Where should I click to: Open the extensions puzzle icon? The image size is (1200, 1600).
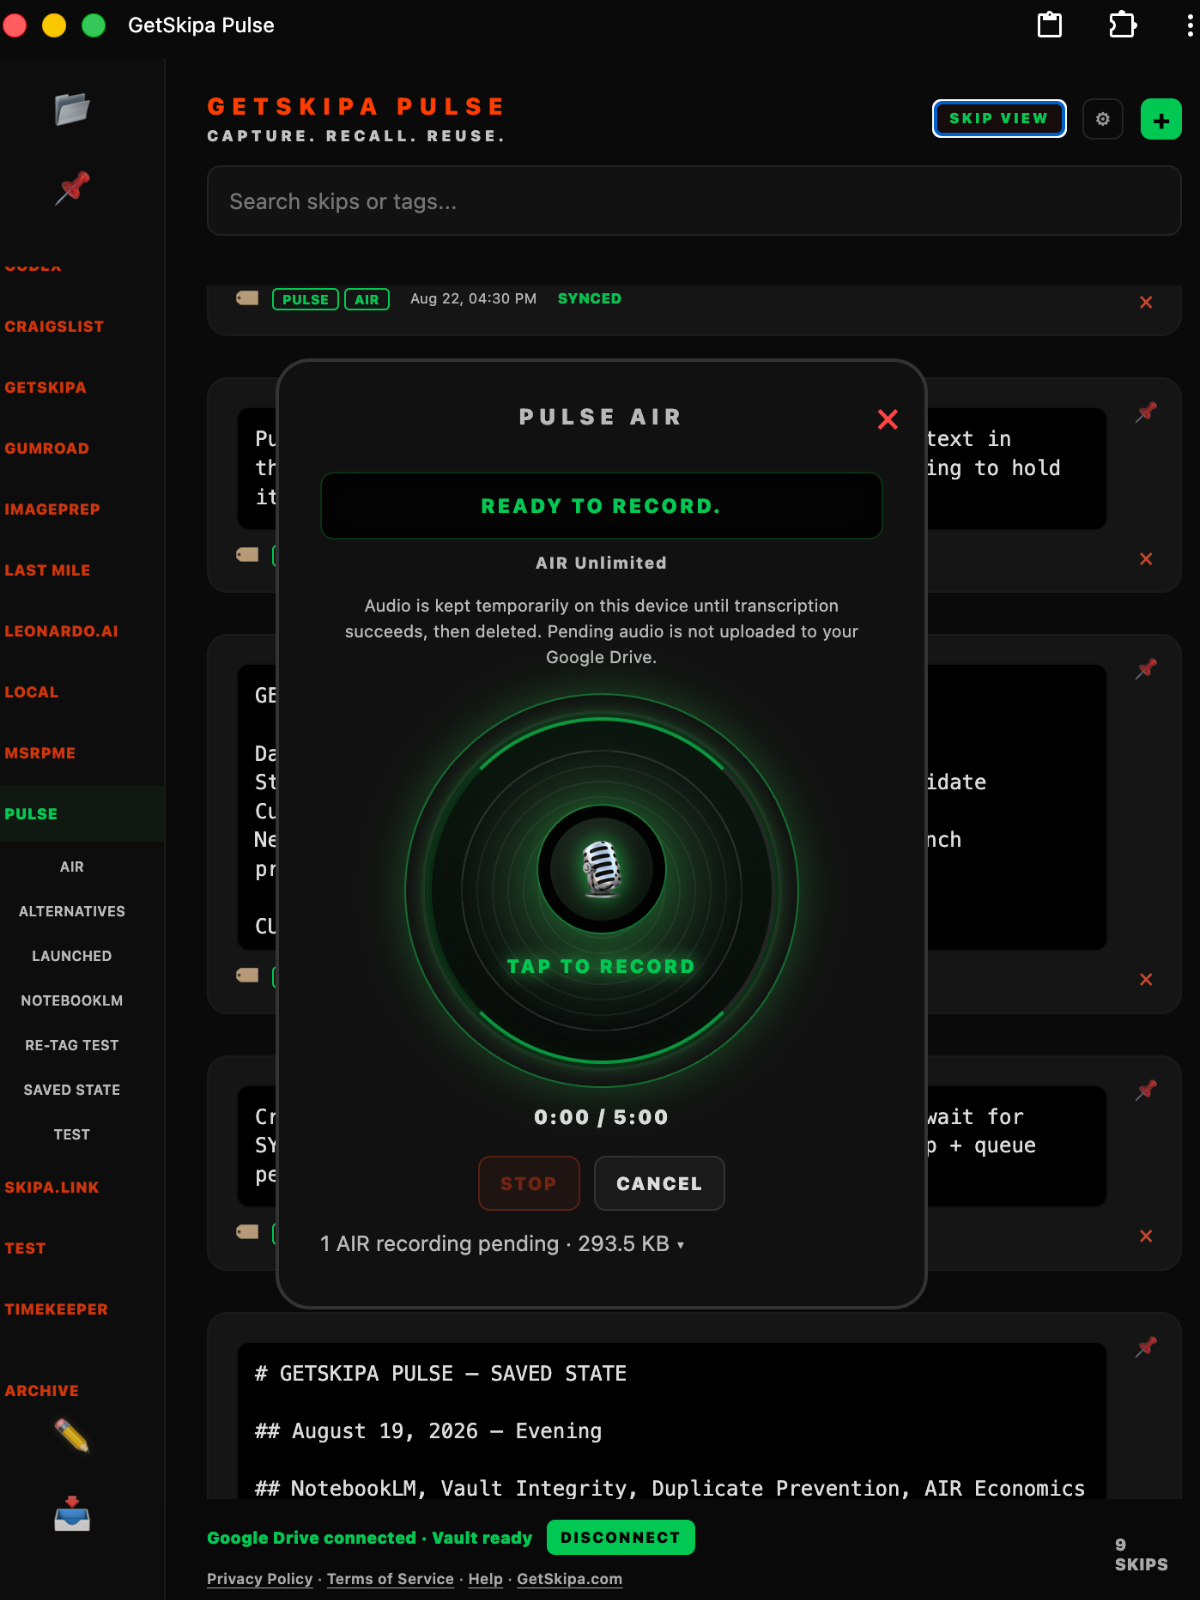1123,25
